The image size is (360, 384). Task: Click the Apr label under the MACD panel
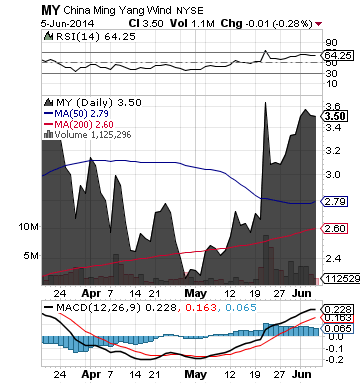pyautogui.click(x=91, y=374)
